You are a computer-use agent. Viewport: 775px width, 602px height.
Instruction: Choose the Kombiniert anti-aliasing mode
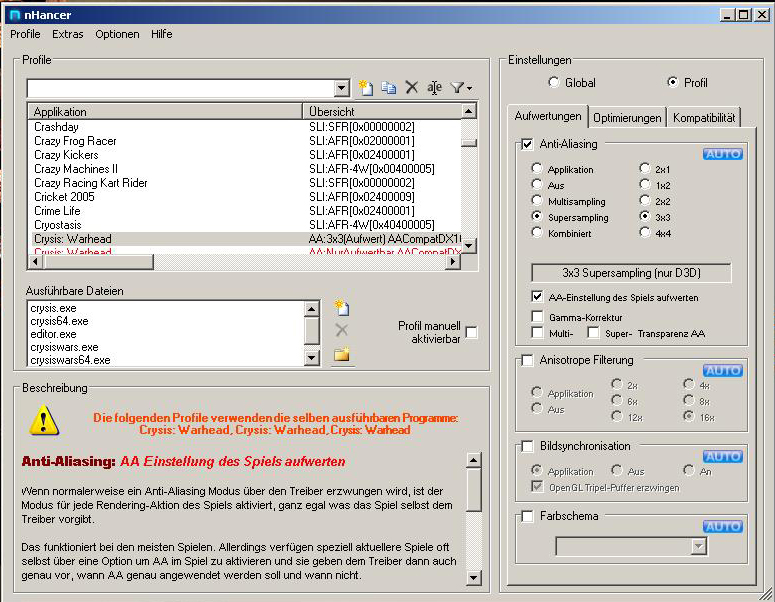(x=537, y=232)
